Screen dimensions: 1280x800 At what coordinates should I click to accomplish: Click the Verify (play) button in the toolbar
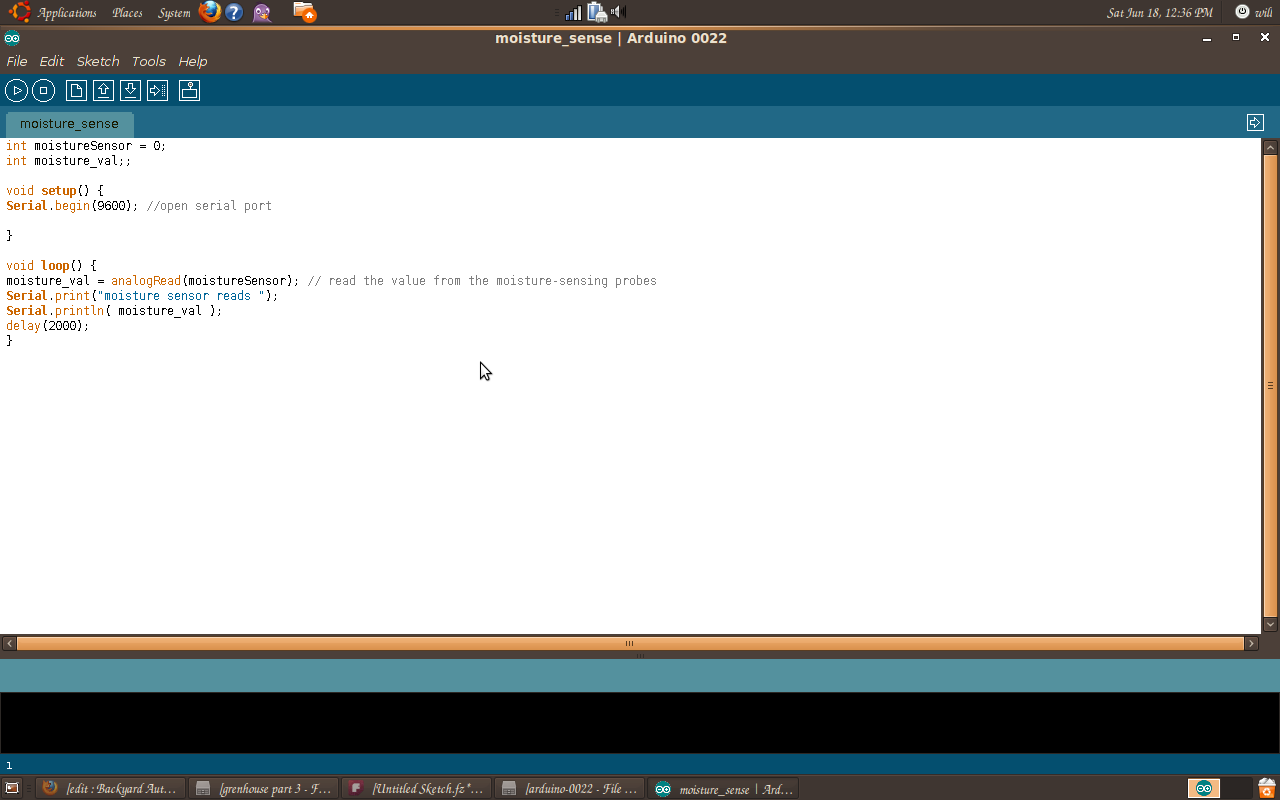(17, 91)
